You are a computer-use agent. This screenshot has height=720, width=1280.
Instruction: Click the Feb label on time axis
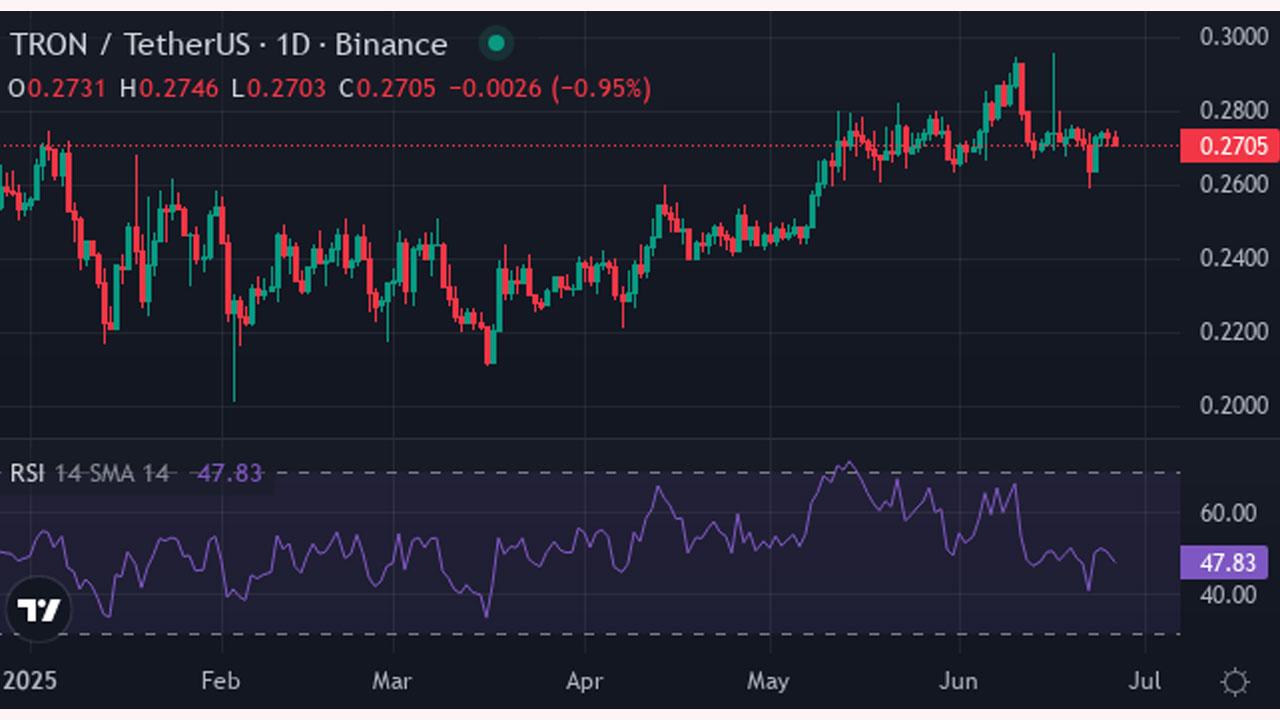coord(220,681)
